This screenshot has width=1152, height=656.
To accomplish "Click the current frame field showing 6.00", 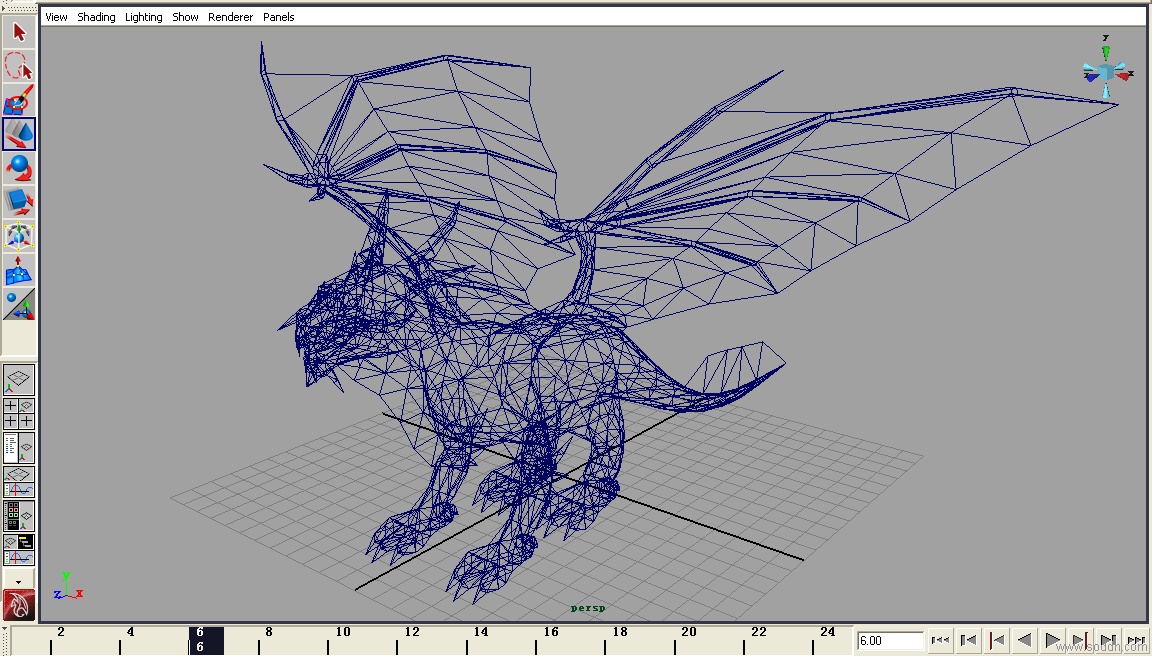I will pyautogui.click(x=889, y=640).
